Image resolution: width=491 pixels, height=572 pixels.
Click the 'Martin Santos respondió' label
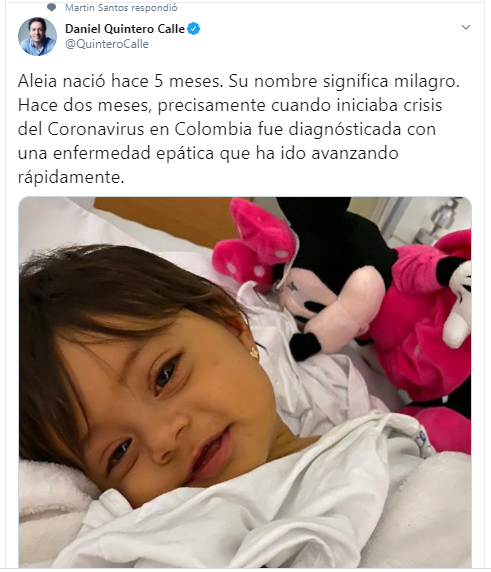121,7
